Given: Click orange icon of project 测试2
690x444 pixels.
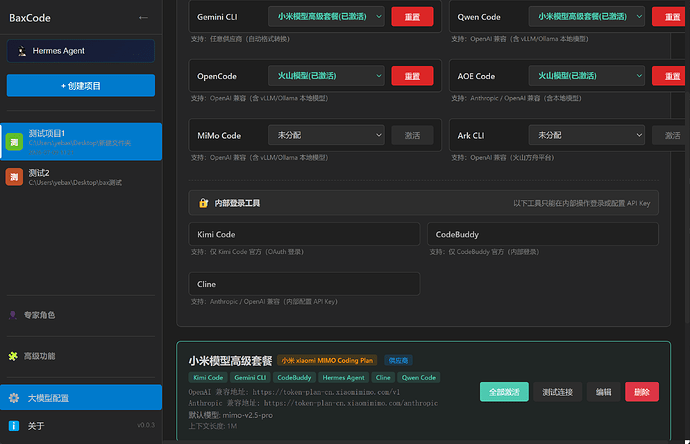Looking at the screenshot, I should click(x=14, y=177).
